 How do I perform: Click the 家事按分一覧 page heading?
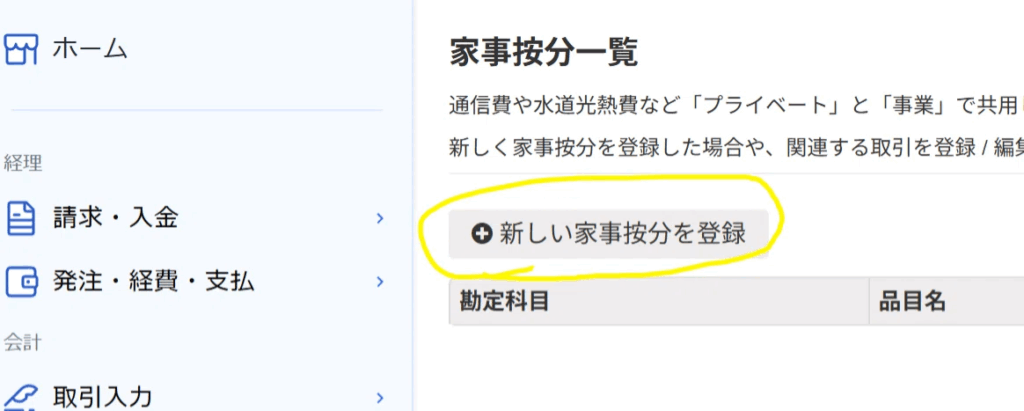[x=543, y=52]
